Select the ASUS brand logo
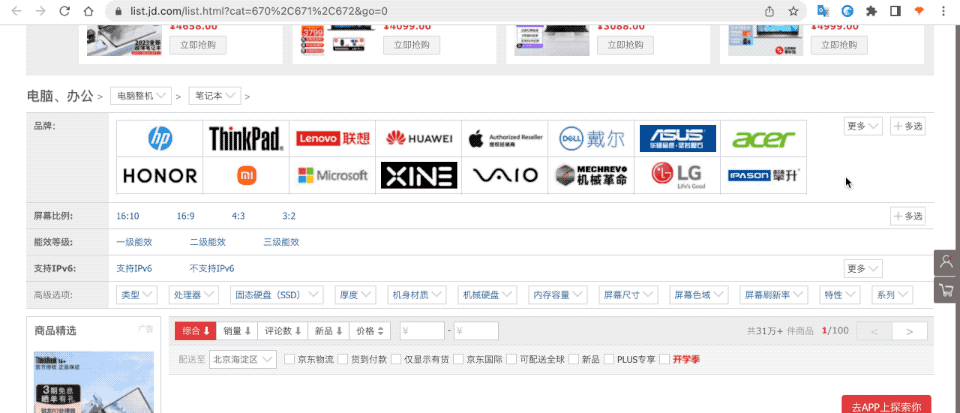 pos(678,138)
